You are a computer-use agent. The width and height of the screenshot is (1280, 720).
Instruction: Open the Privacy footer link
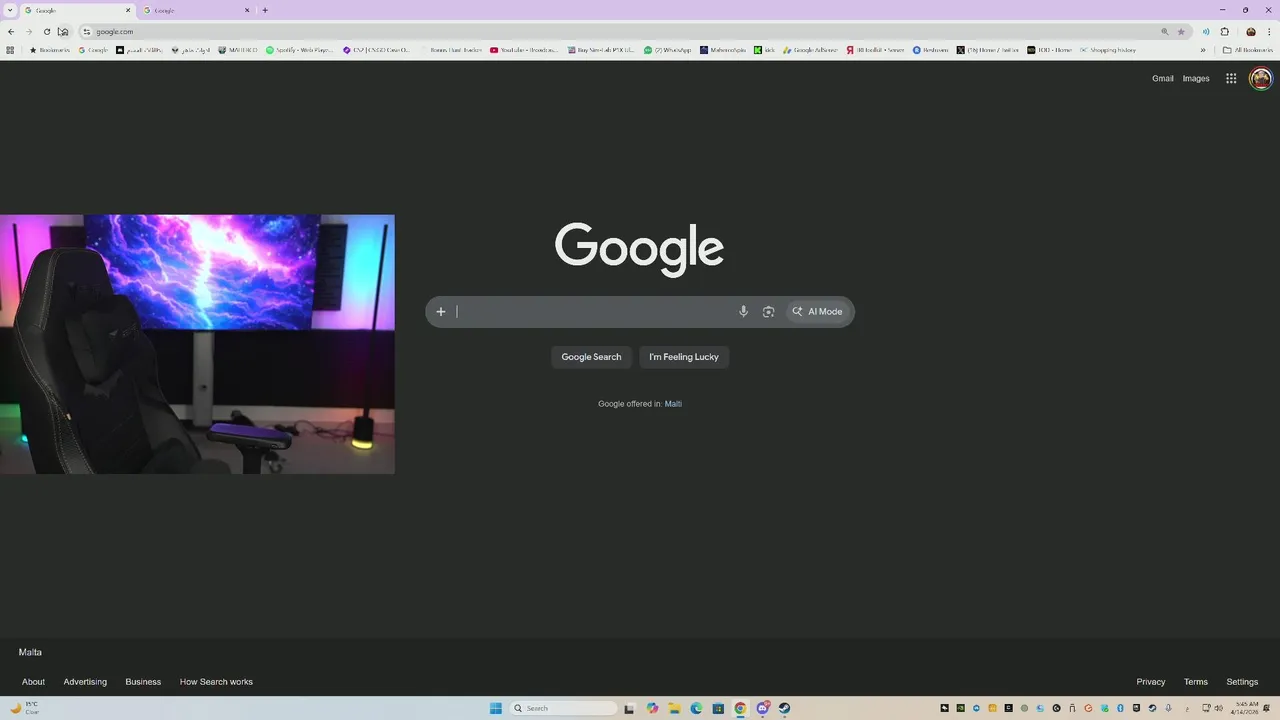point(1151,682)
